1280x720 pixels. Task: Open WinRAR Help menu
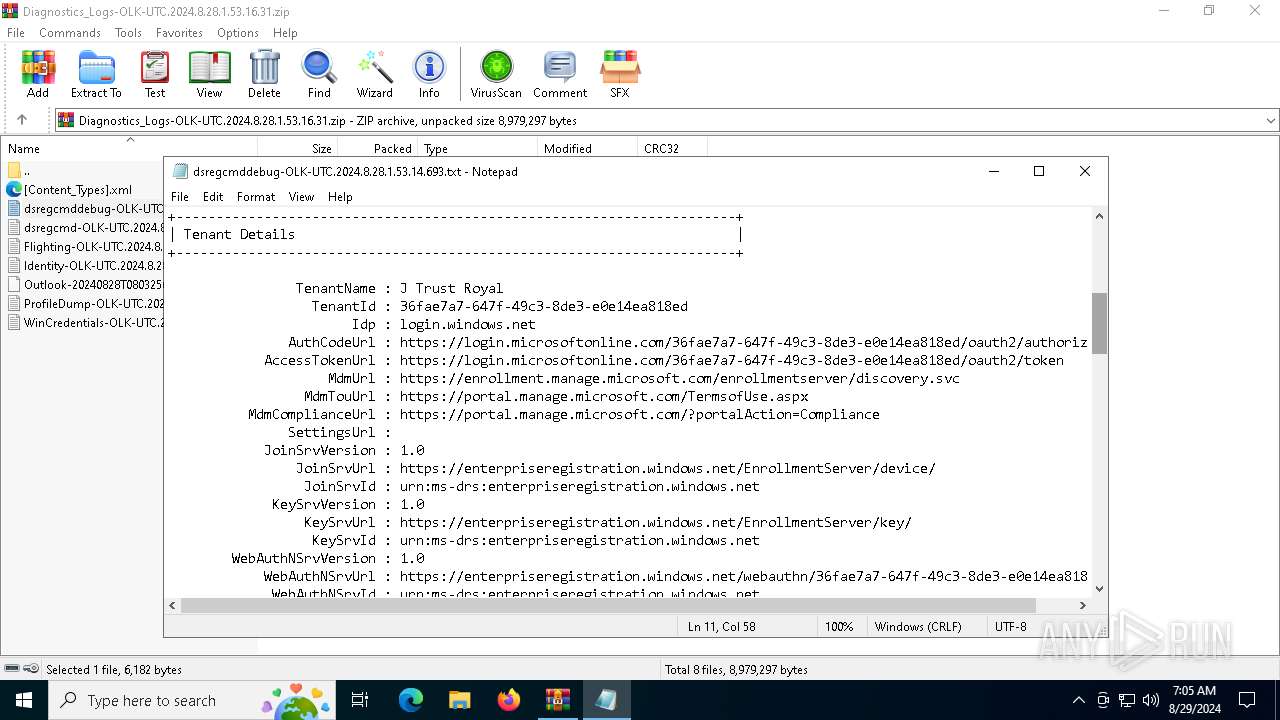(285, 33)
